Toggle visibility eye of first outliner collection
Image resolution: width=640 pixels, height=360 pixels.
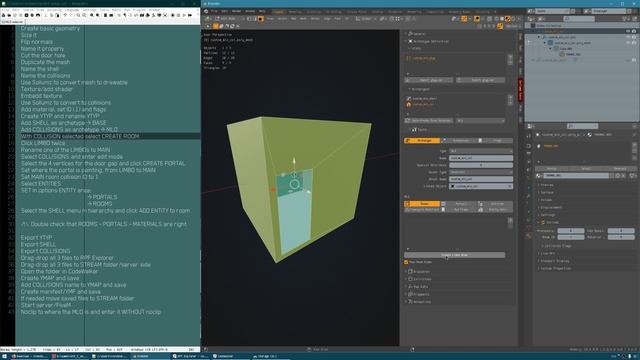click(x=628, y=31)
